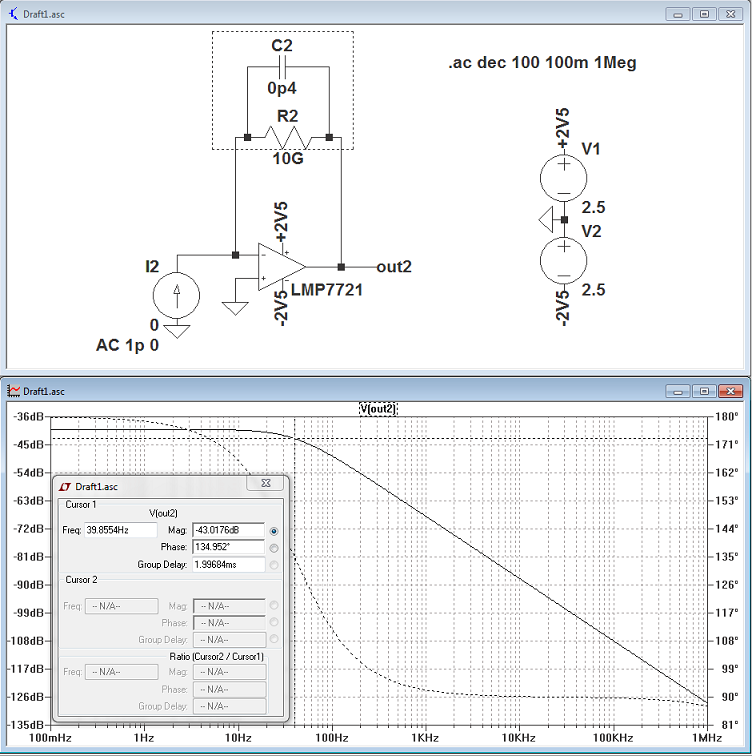Click the schematic window title icon

click(13, 14)
